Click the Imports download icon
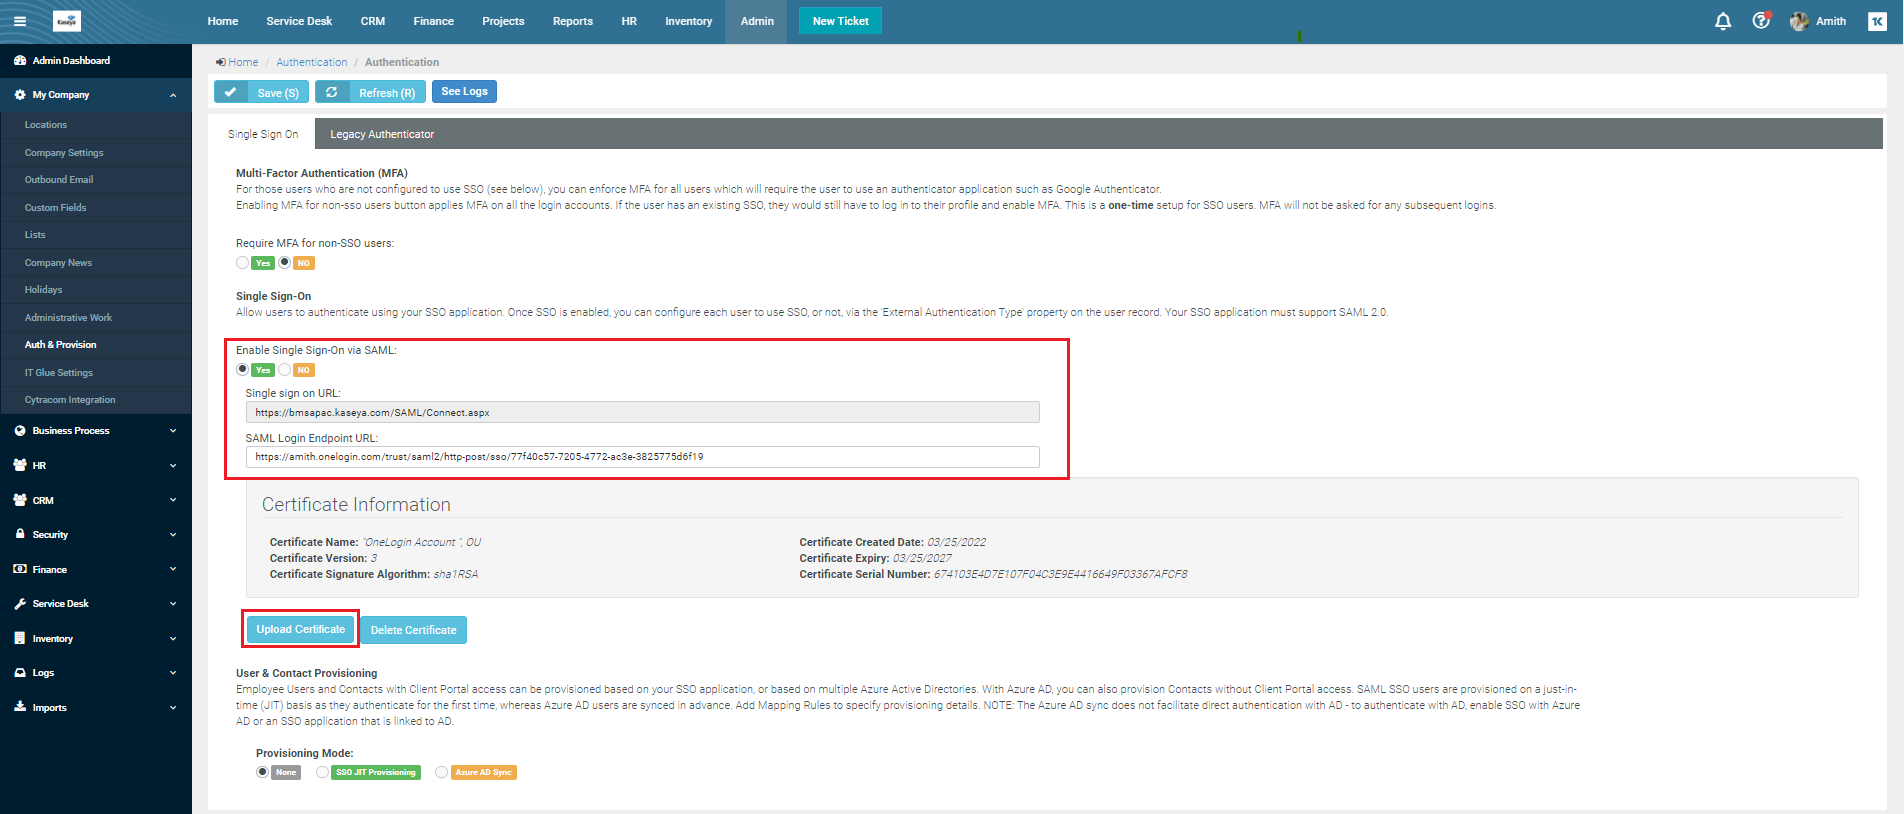Screen dimensions: 1904x814 pos(20,707)
